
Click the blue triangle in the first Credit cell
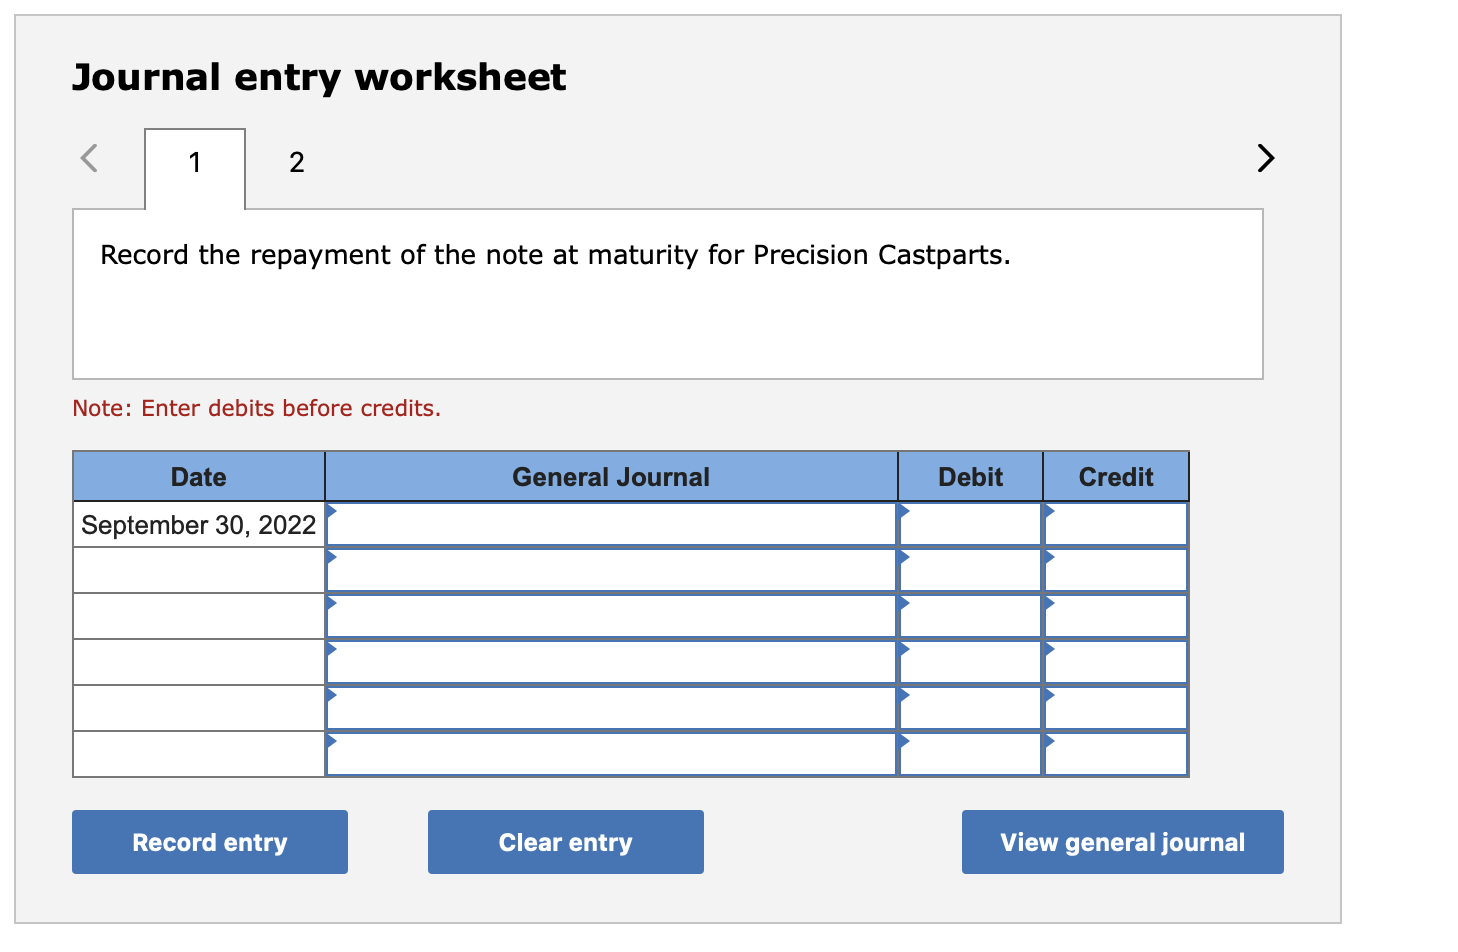click(1049, 512)
